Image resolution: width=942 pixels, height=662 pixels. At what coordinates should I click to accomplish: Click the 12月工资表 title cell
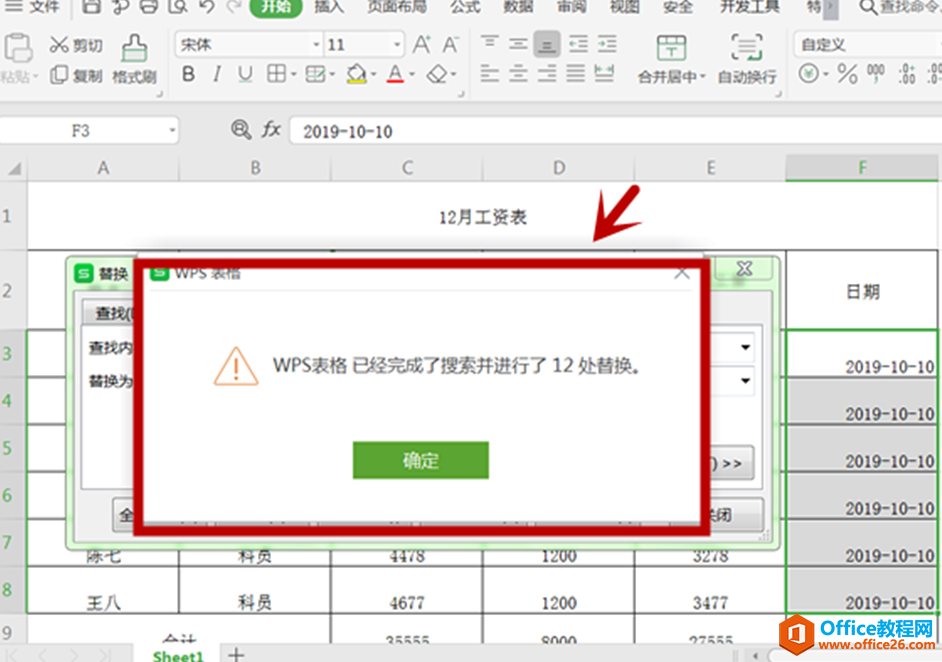point(482,216)
